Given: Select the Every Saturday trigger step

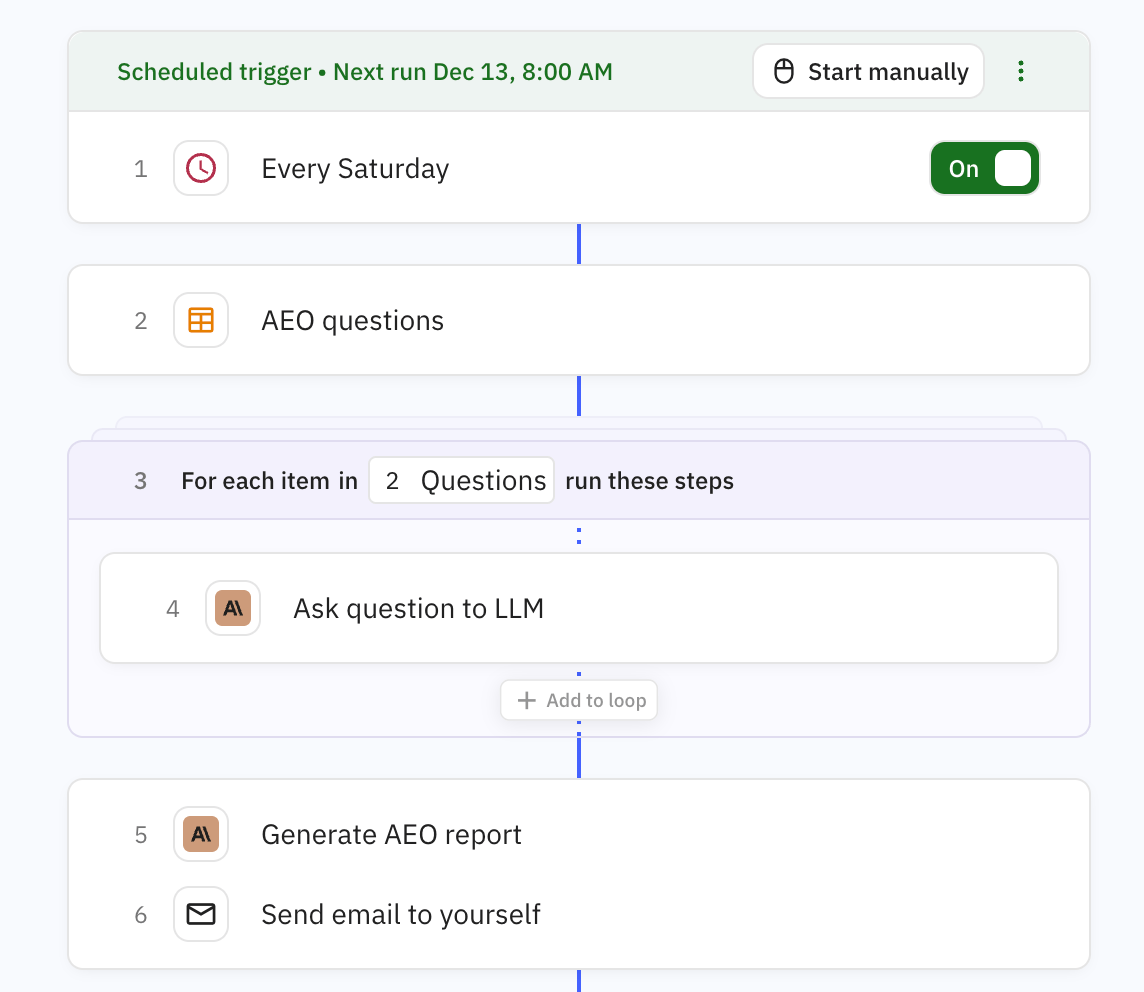Looking at the screenshot, I should [x=355, y=169].
